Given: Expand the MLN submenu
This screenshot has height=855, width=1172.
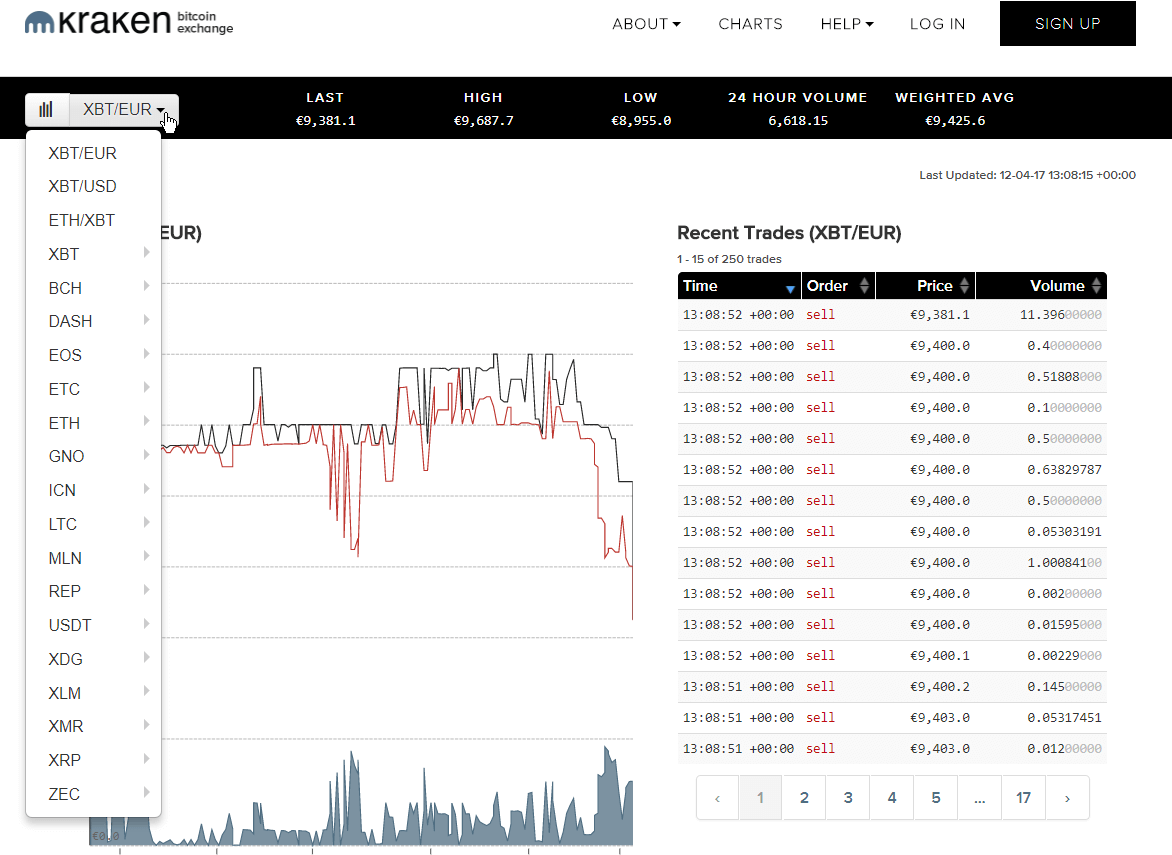Looking at the screenshot, I should pyautogui.click(x=93, y=558).
